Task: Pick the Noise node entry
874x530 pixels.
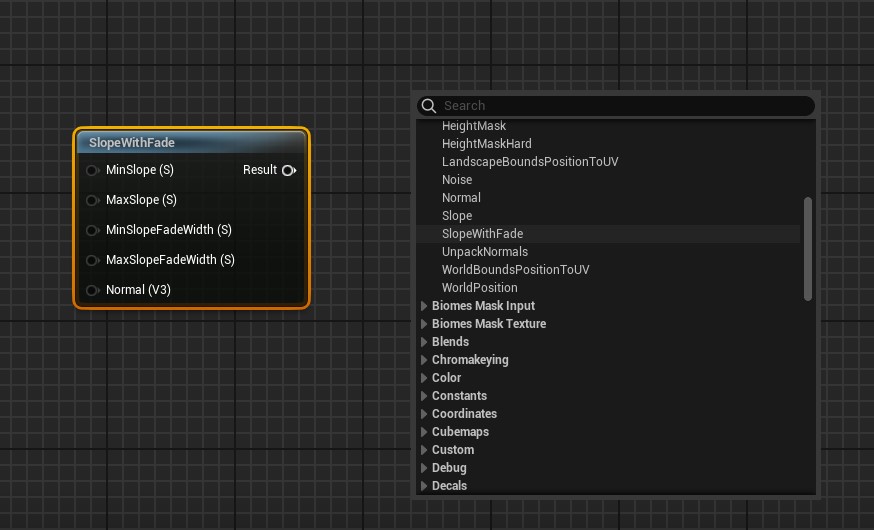Action: 457,180
